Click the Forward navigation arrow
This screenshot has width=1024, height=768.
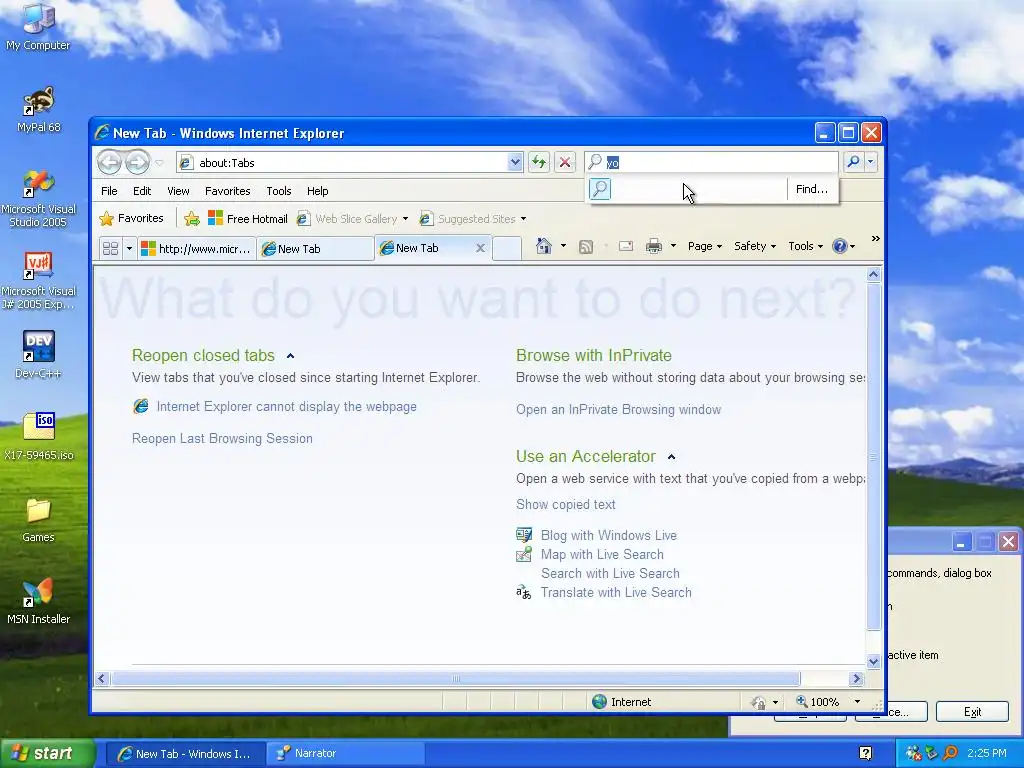137,162
